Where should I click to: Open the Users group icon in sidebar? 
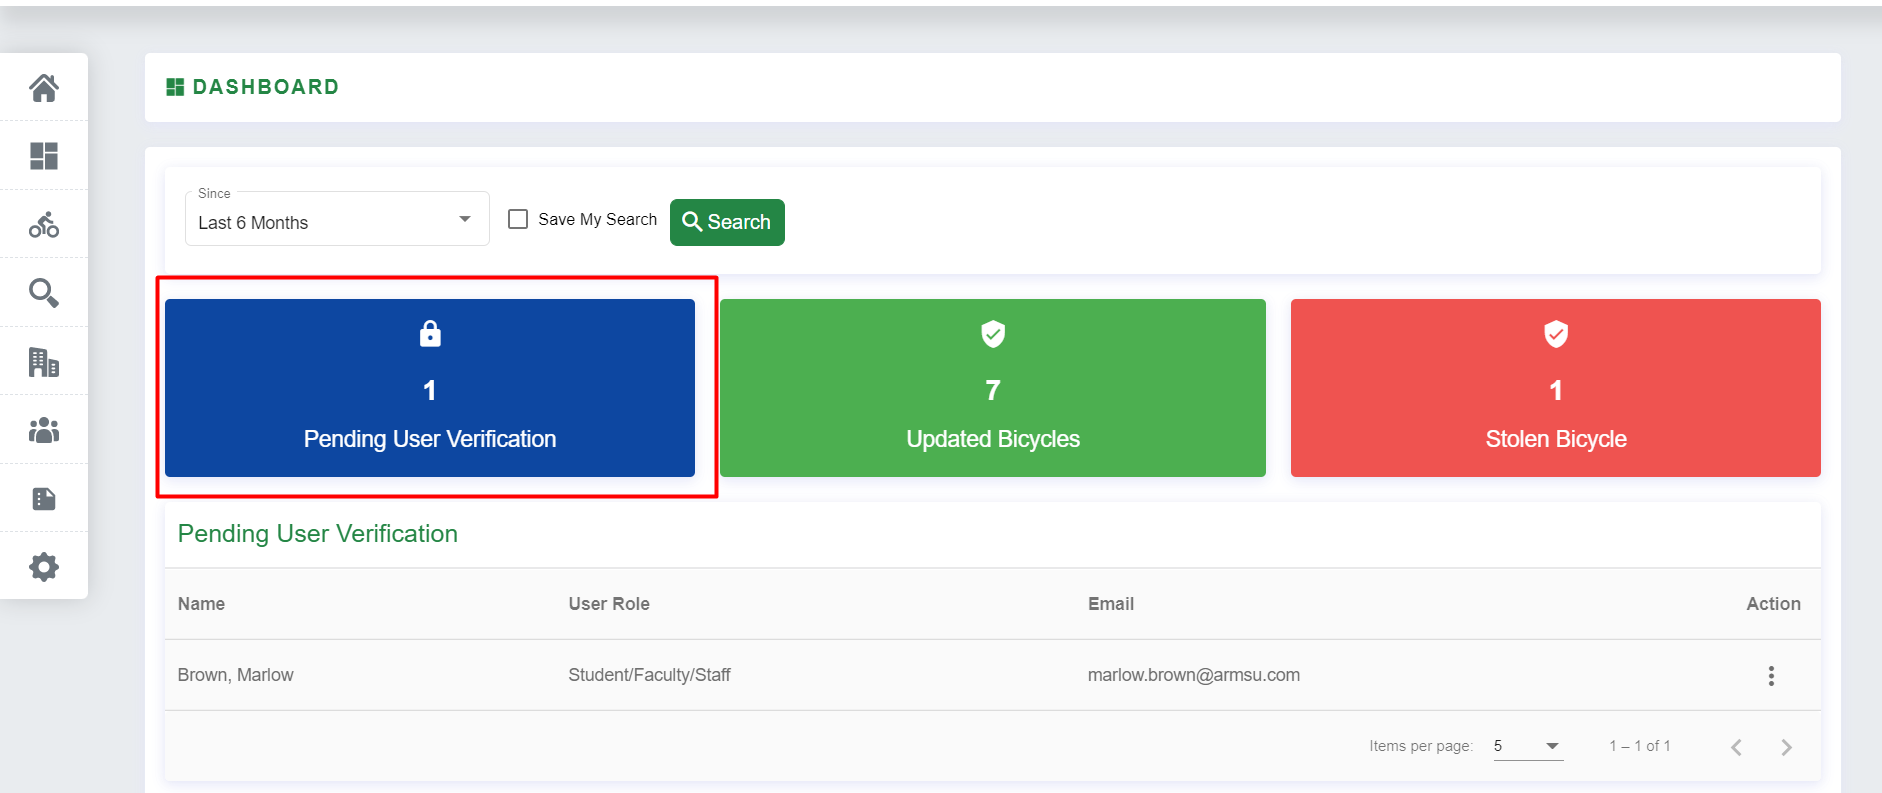[x=44, y=430]
